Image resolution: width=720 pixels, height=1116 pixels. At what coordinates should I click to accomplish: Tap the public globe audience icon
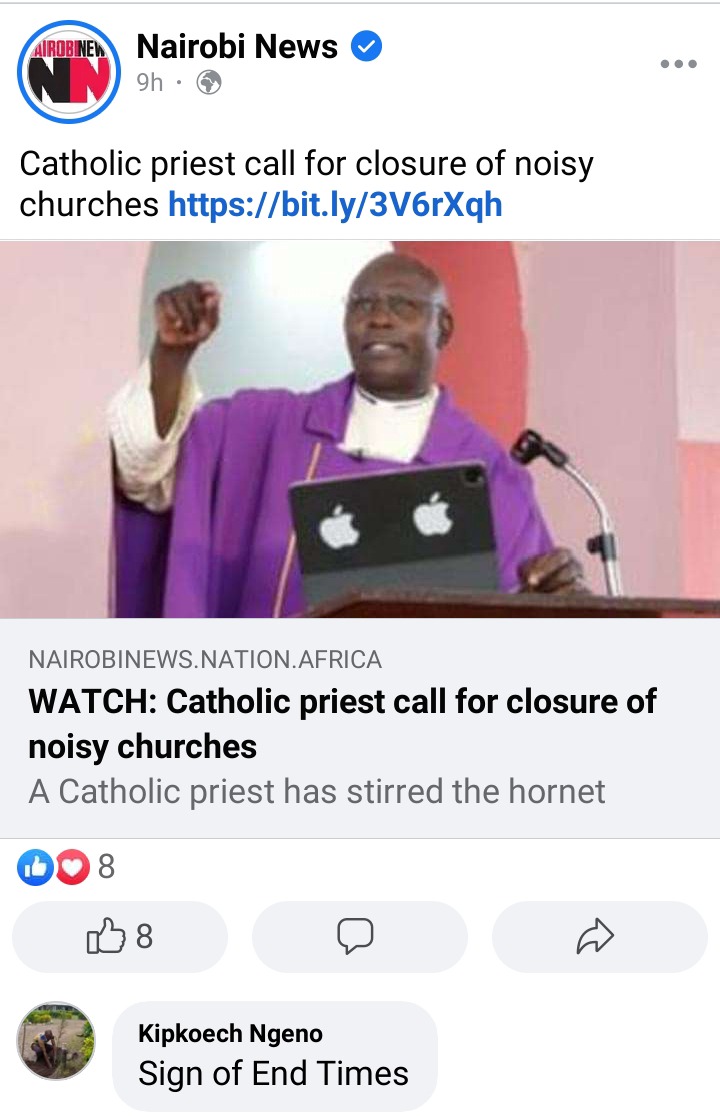tap(208, 83)
